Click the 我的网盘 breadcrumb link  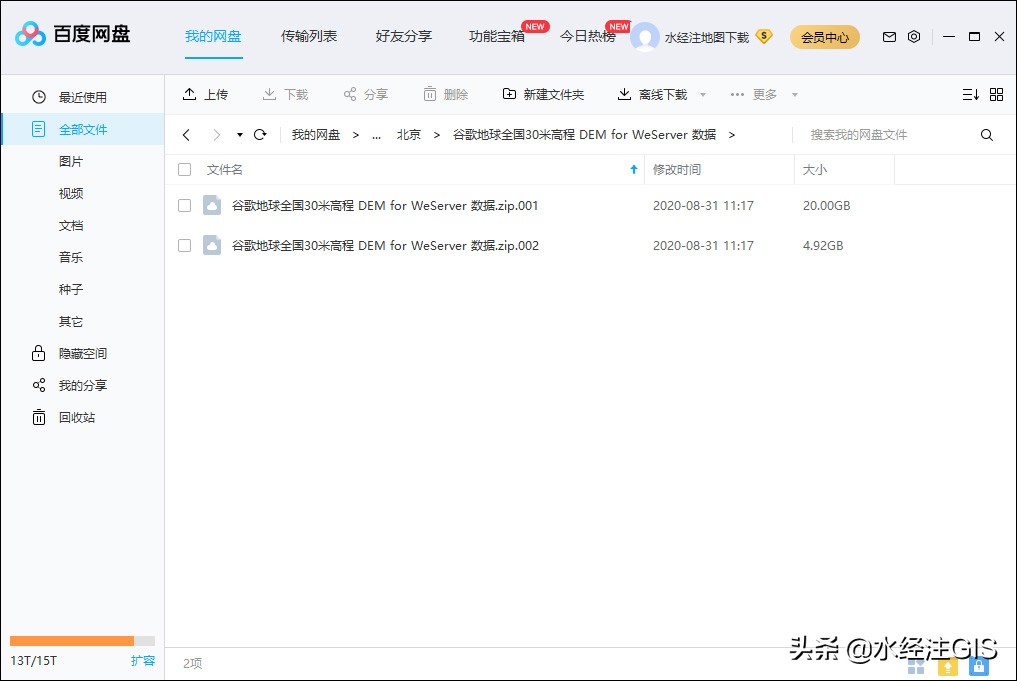pos(316,135)
